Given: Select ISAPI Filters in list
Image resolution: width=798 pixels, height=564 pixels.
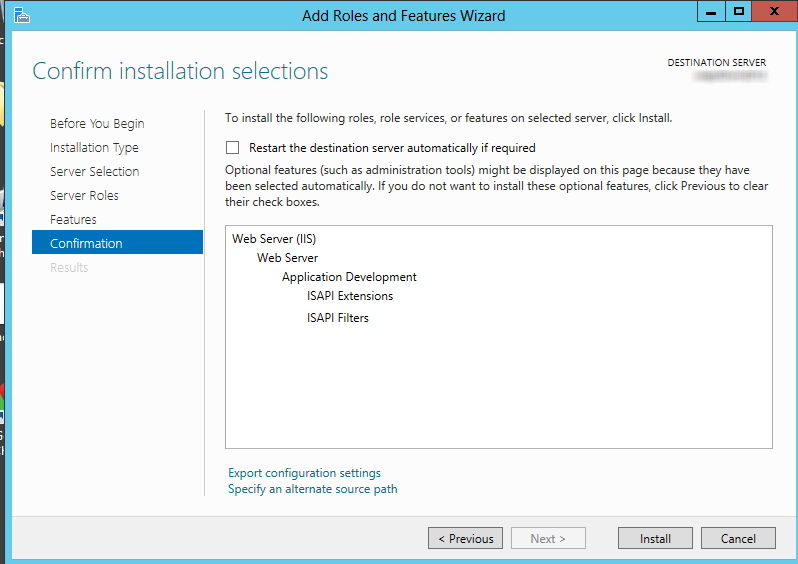Looking at the screenshot, I should click(x=338, y=318).
